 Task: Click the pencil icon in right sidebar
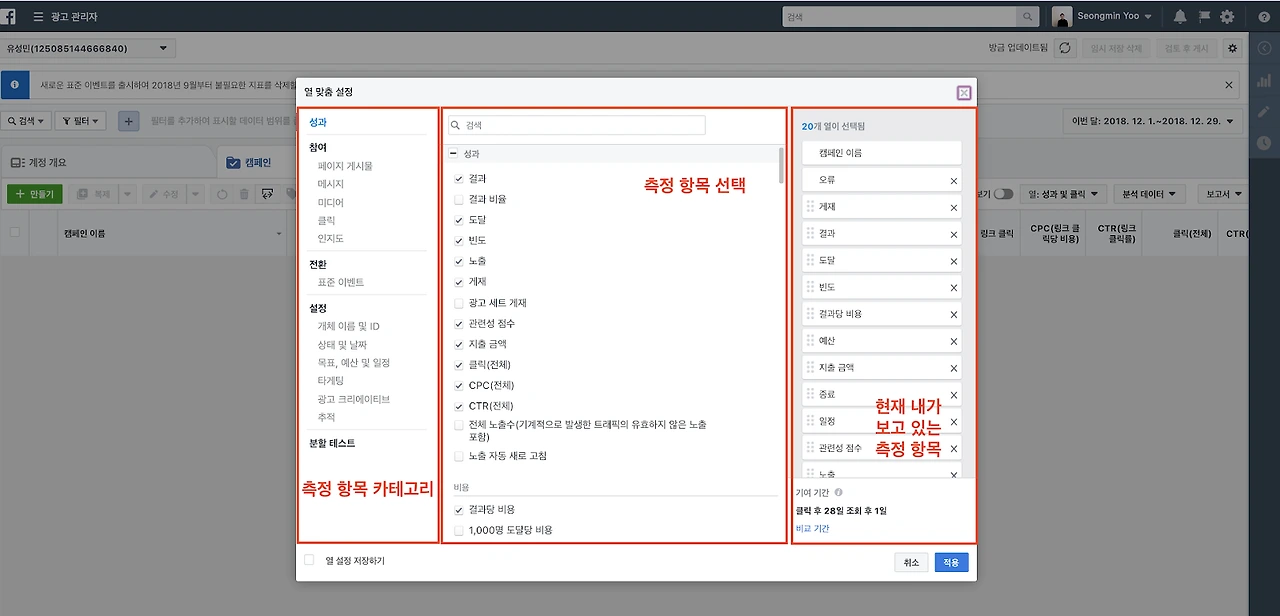coord(1265,112)
